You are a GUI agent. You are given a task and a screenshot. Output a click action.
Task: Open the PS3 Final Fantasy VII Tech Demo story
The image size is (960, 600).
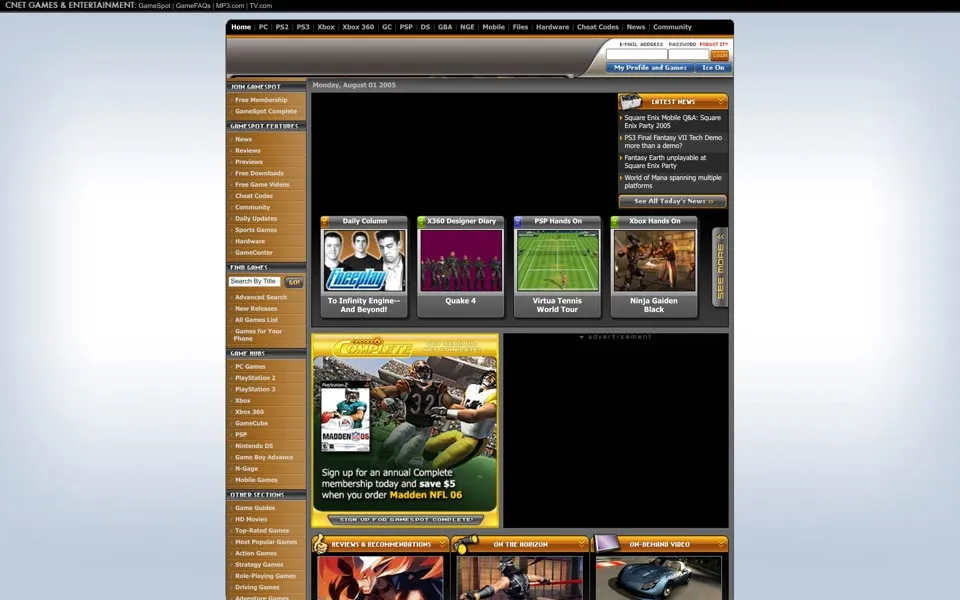[673, 141]
